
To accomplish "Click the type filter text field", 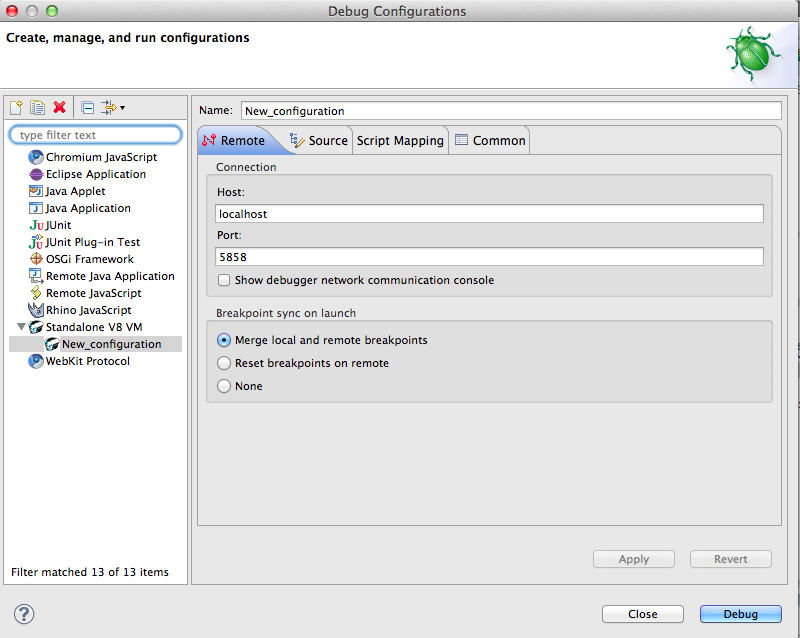I will coord(95,135).
